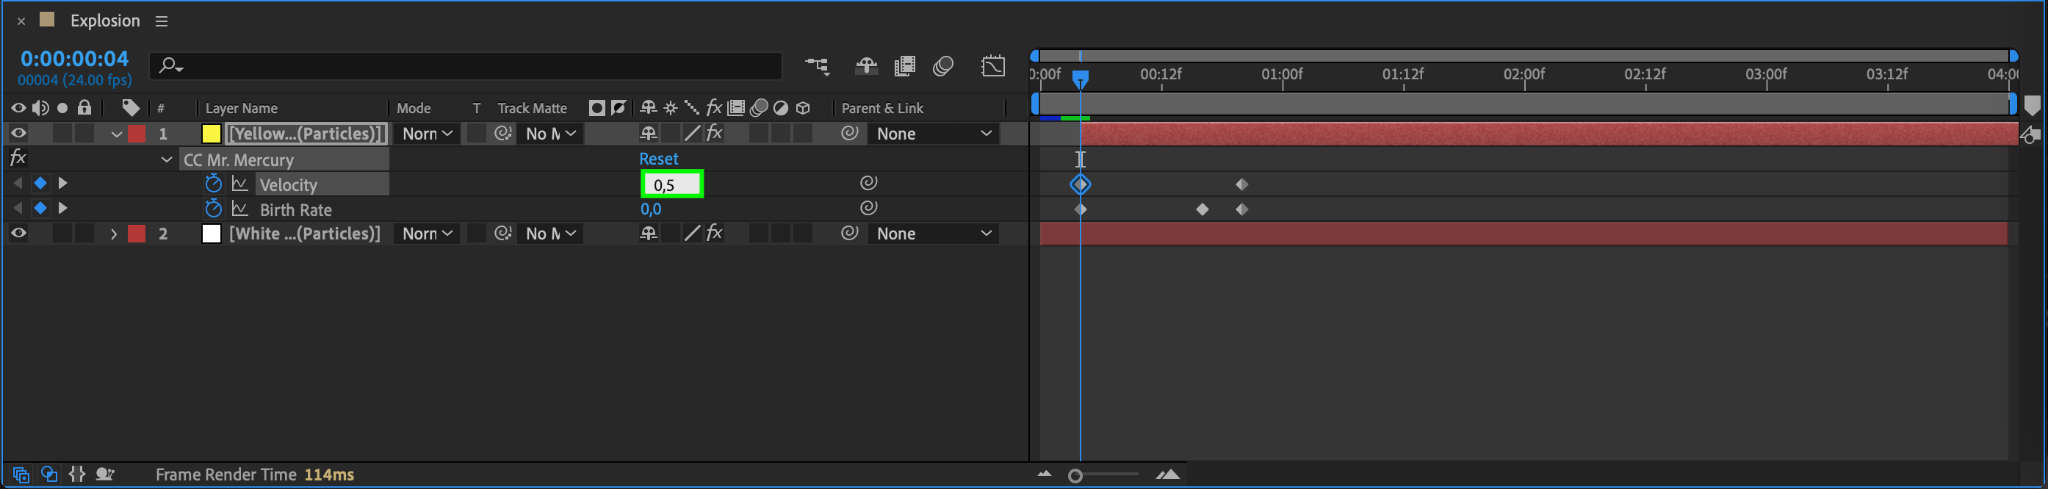
Task: Click the Birth Rate value 0,0
Action: click(651, 209)
